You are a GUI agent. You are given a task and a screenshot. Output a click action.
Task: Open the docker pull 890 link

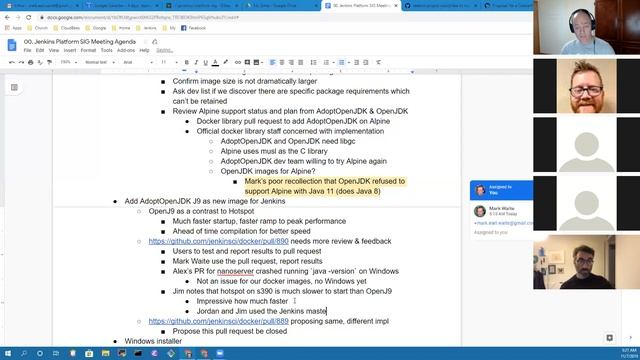(x=218, y=241)
